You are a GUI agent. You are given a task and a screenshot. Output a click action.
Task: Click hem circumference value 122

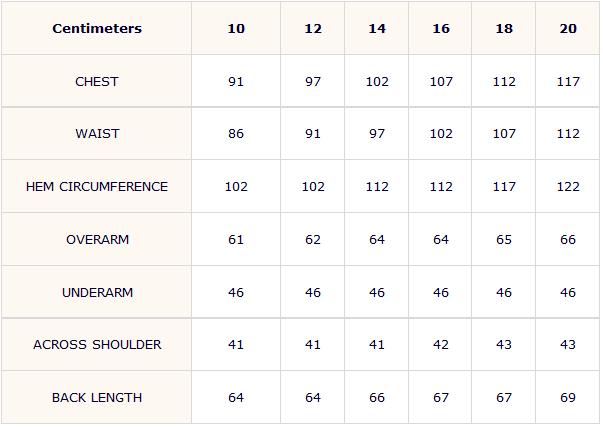[x=568, y=187]
